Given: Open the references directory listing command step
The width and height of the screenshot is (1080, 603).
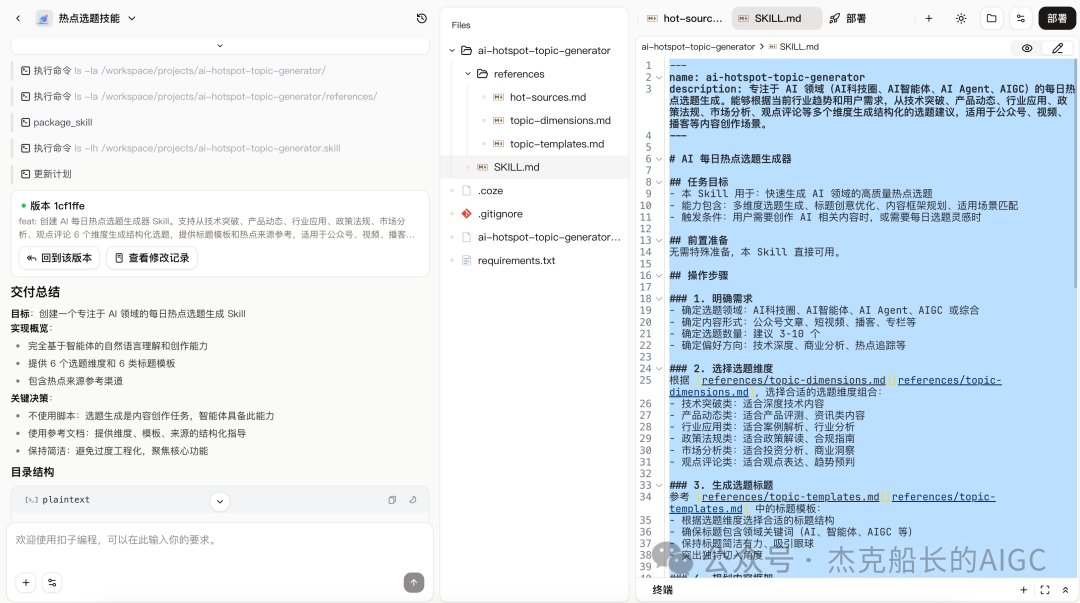Looking at the screenshot, I should 199,96.
